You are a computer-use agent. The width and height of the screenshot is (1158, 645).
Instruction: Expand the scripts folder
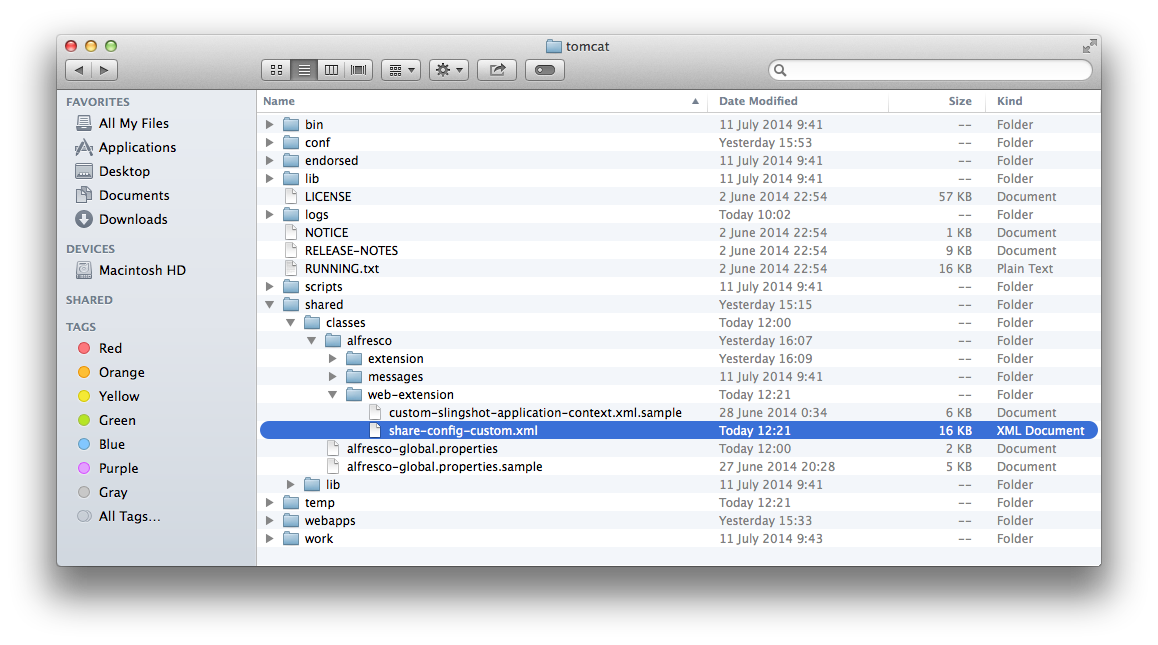click(270, 287)
